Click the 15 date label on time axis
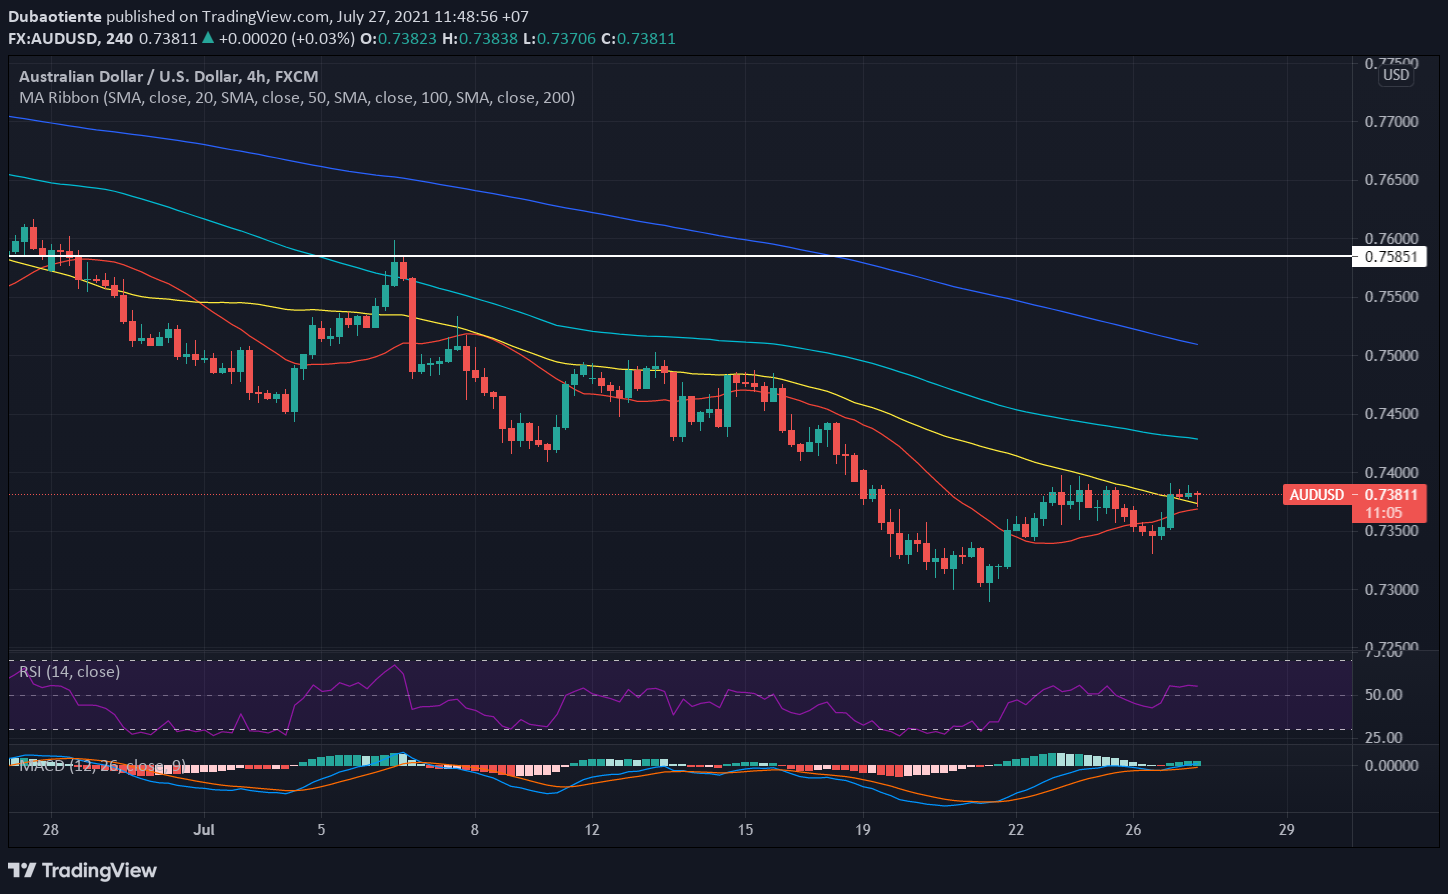This screenshot has width=1448, height=894. coord(745,830)
